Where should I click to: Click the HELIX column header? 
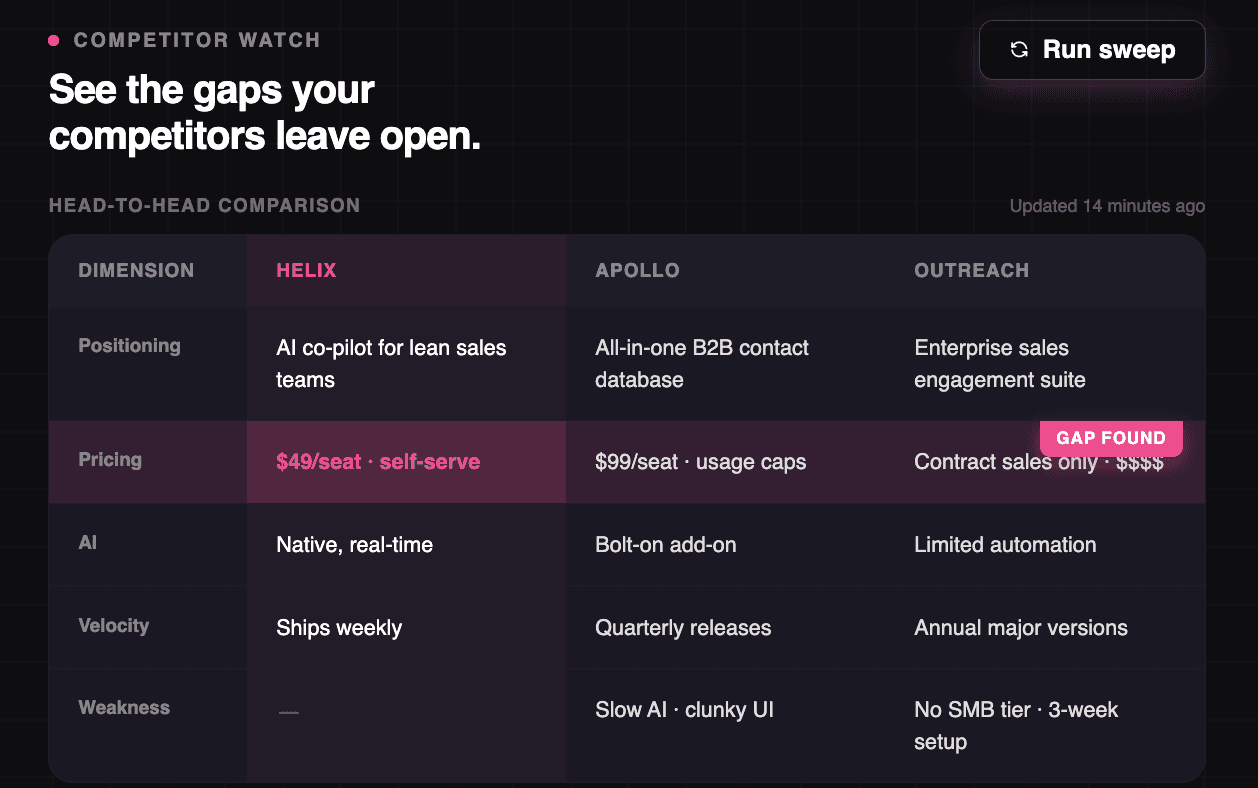click(306, 271)
